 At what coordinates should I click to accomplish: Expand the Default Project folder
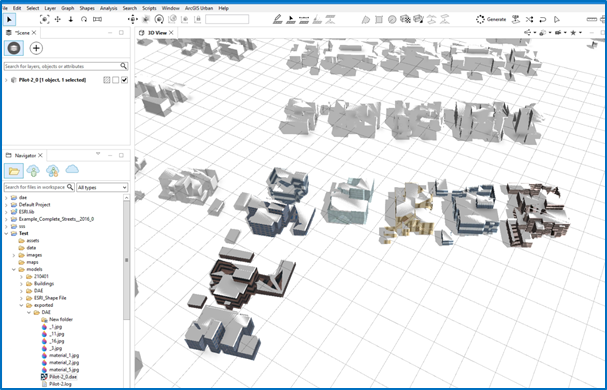point(6,204)
